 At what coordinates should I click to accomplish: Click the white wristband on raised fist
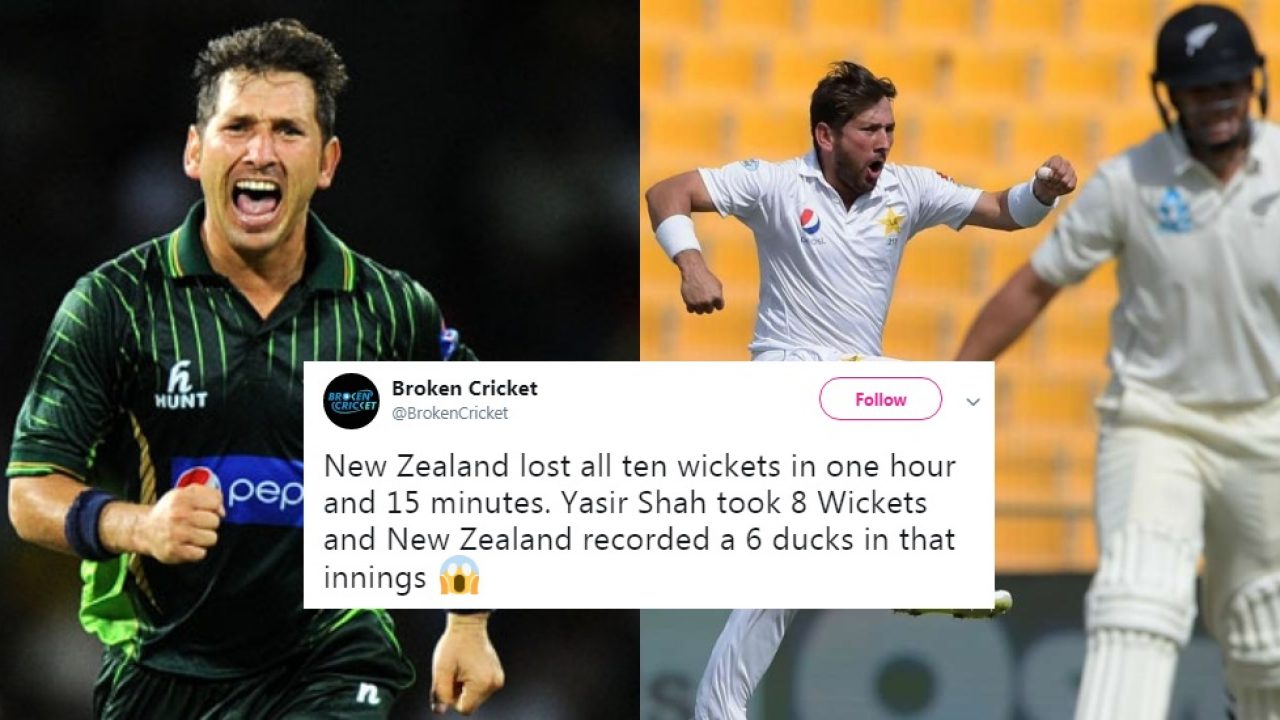click(1028, 204)
